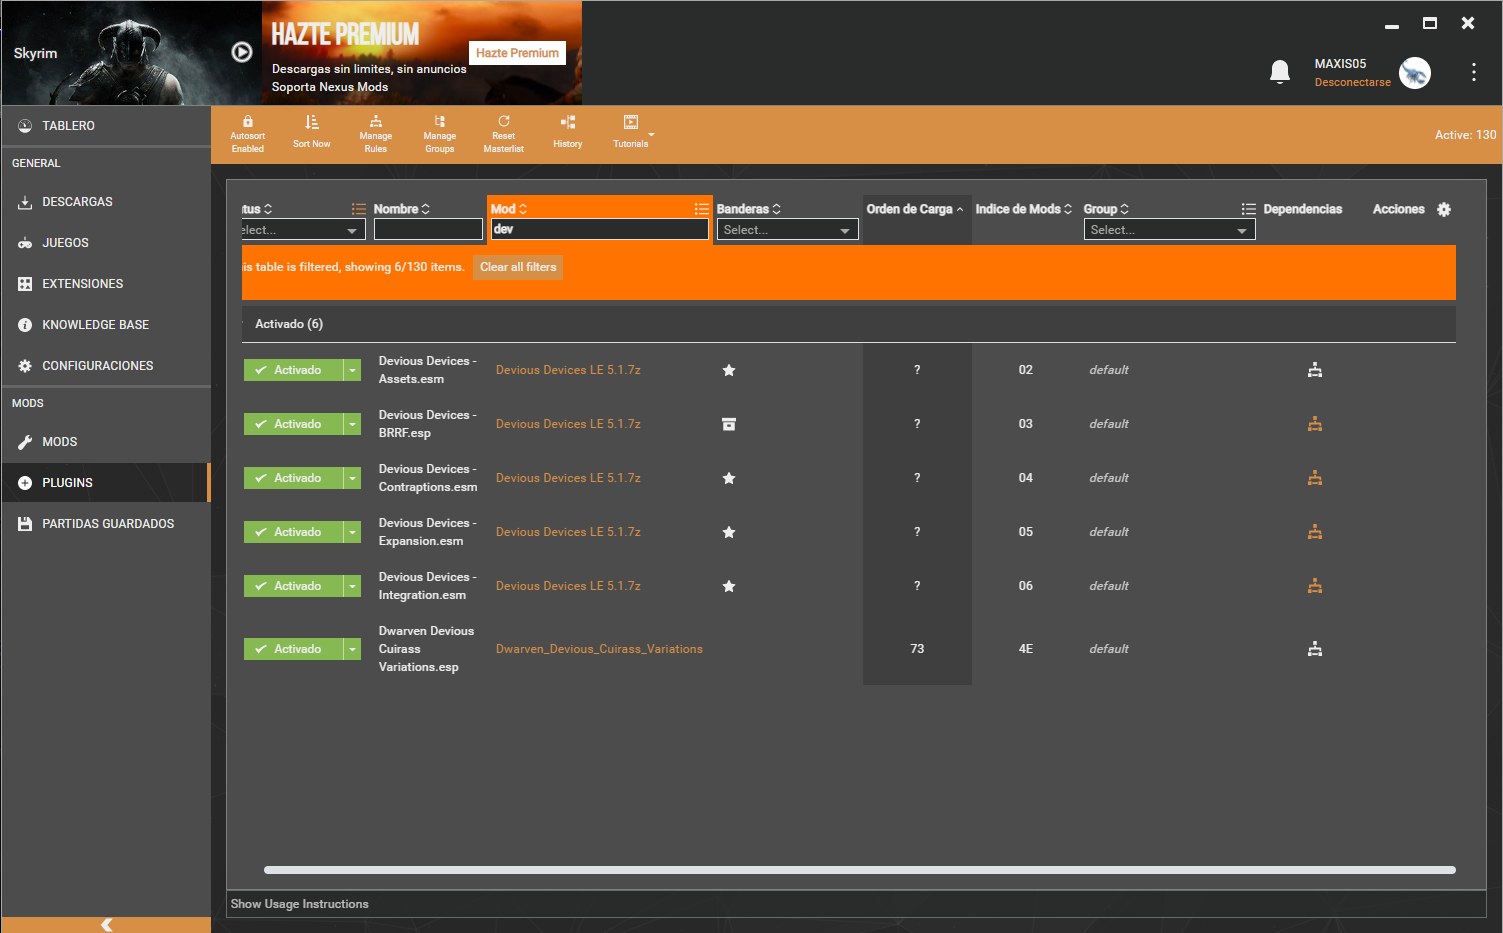Open the Tablero dashboard page
1503x933 pixels.
[x=106, y=126]
